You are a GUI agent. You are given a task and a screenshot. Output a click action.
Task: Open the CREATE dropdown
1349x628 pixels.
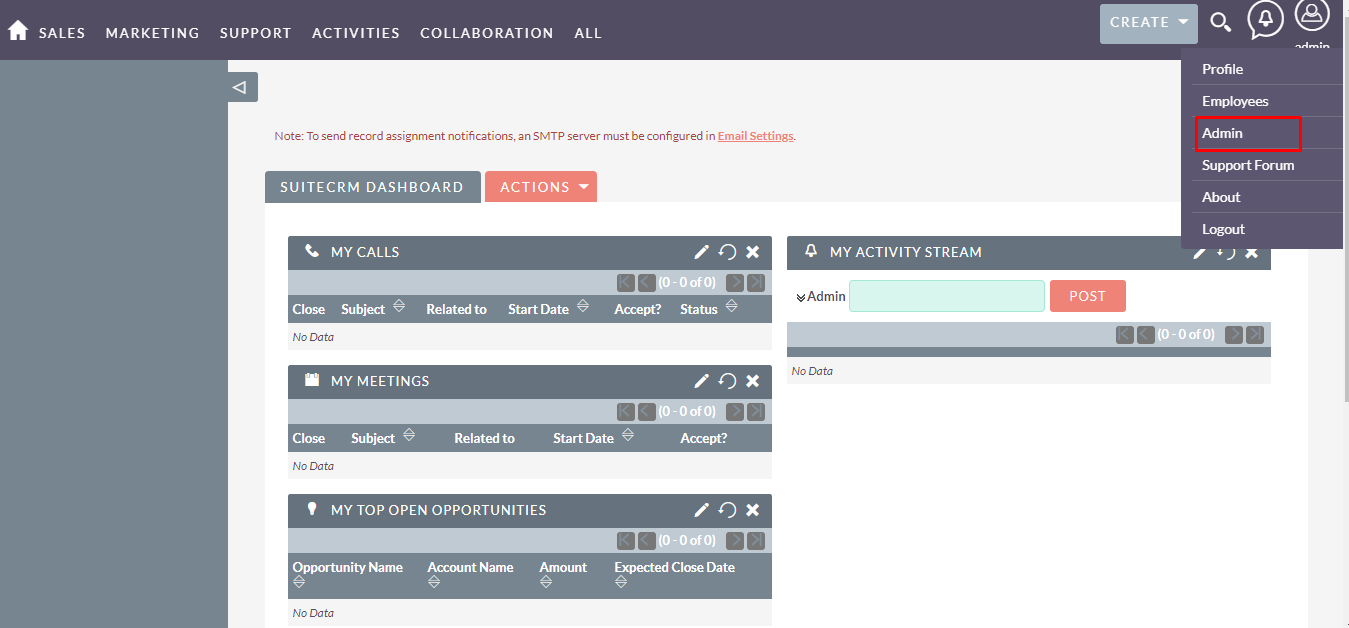[1149, 23]
